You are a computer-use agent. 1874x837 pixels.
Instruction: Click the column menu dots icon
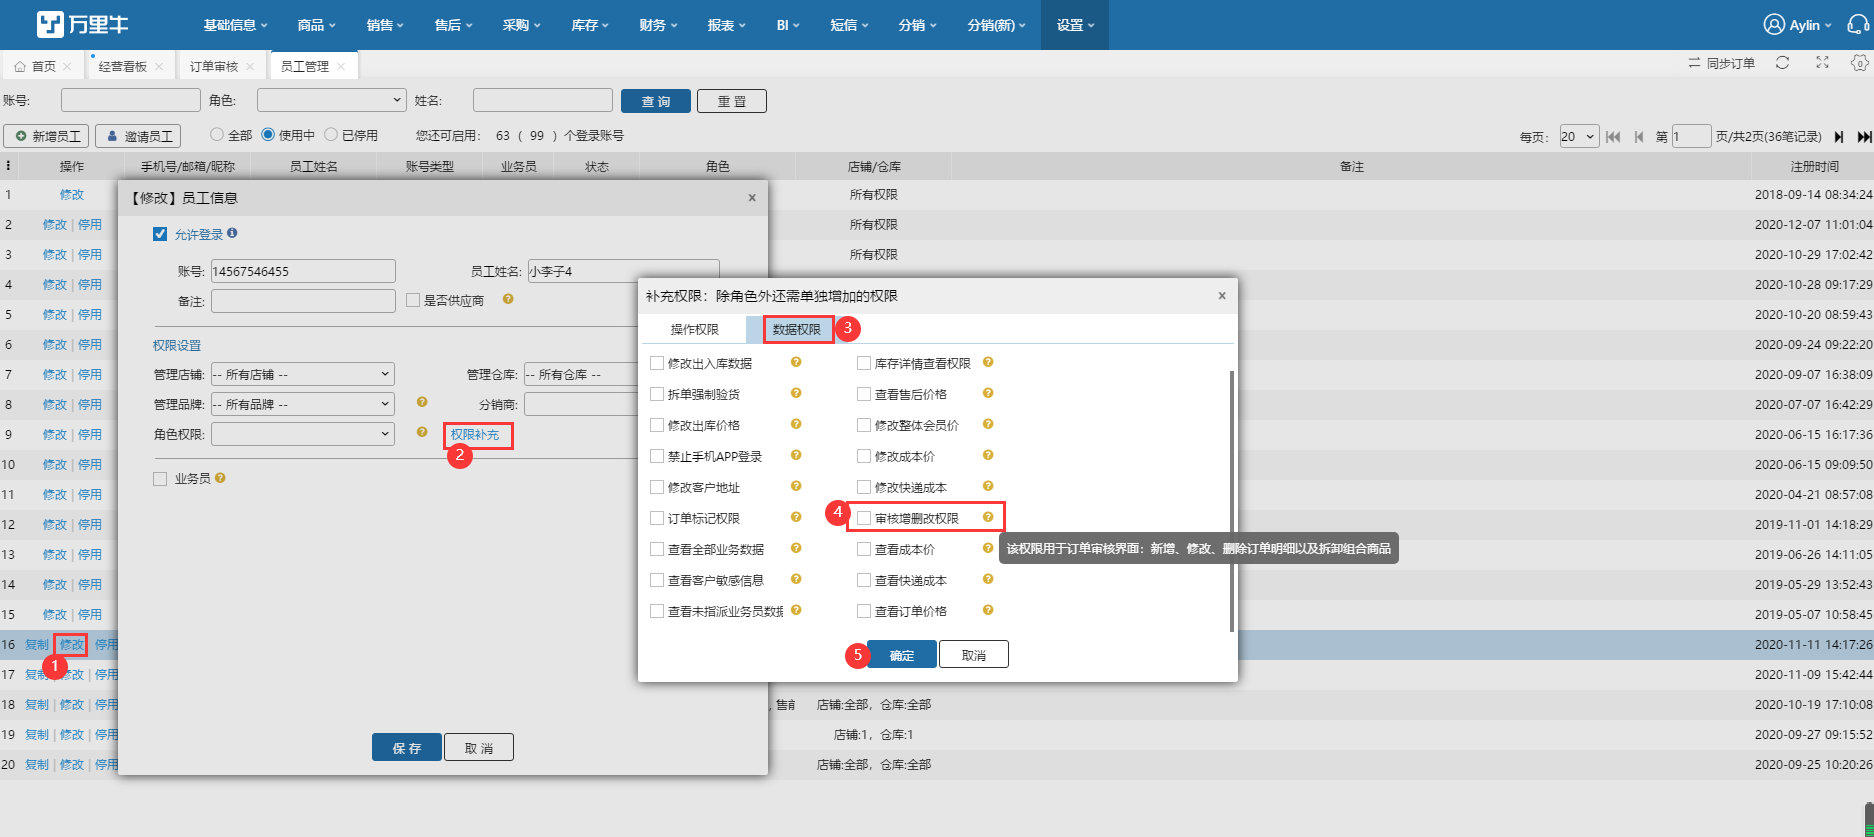click(9, 166)
